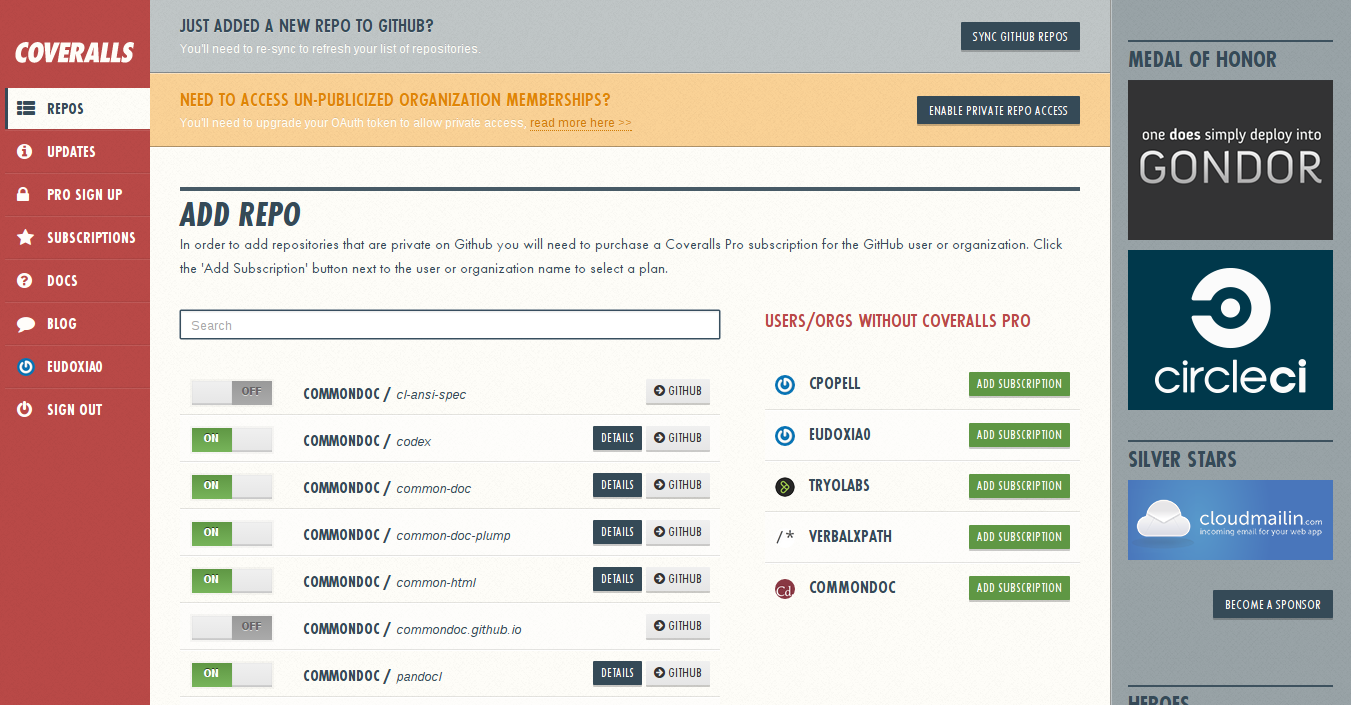Open GitHub for the common-doc repo

678,485
